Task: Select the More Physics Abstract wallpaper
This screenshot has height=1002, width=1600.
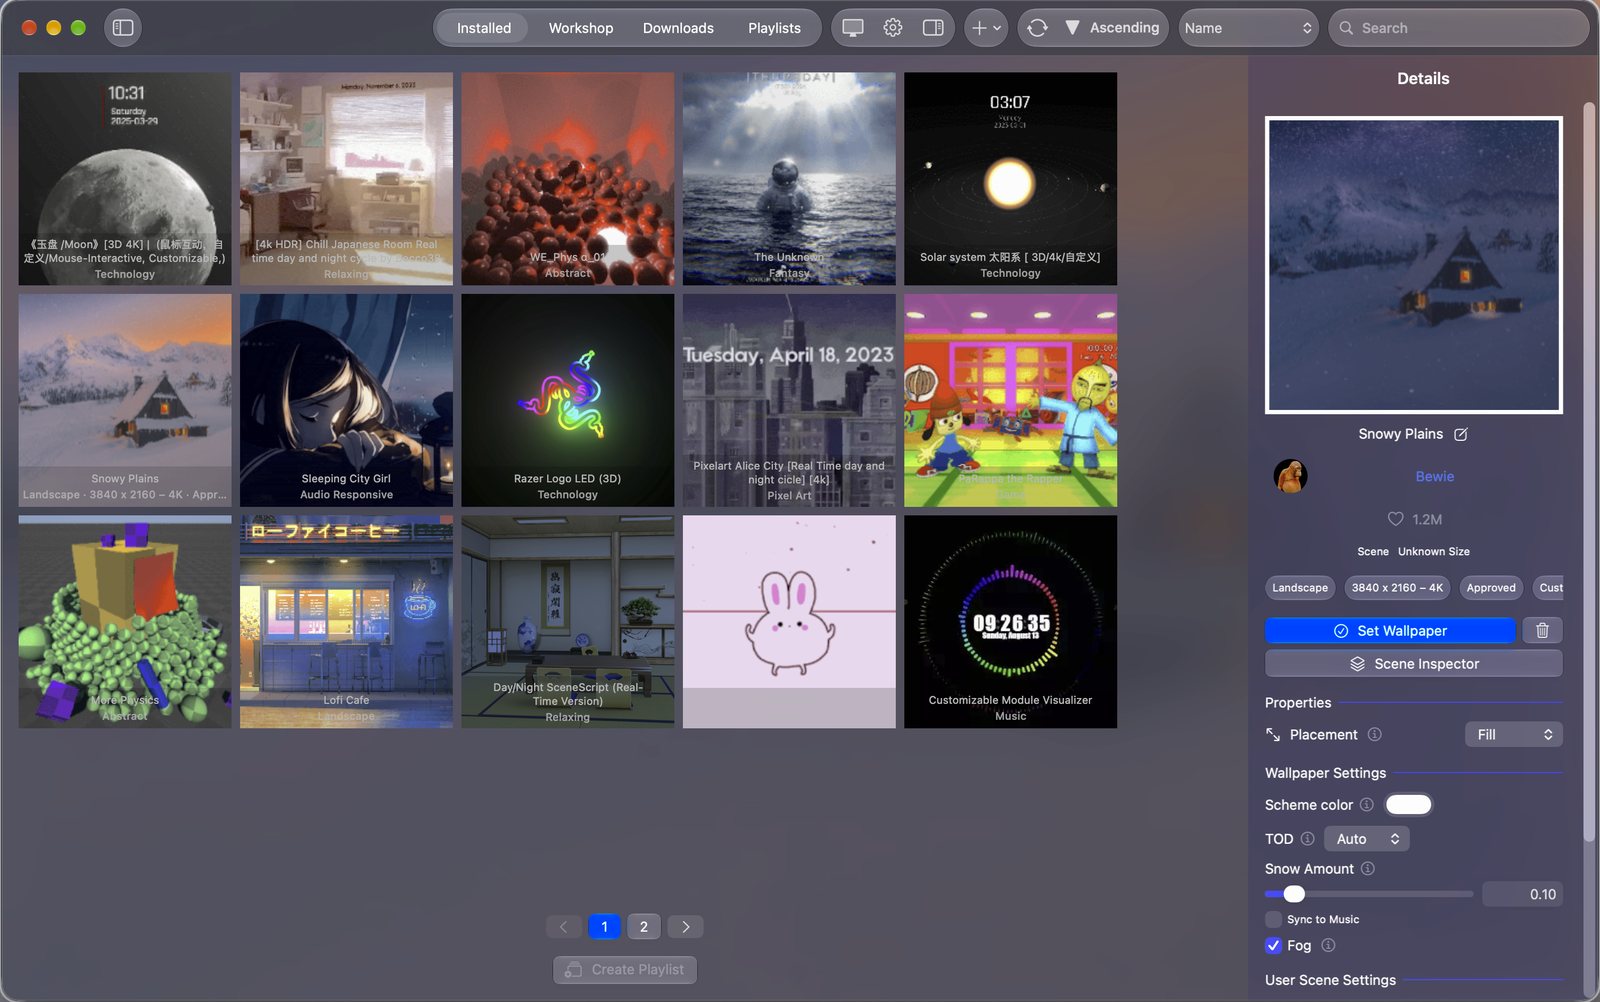Action: pyautogui.click(x=125, y=622)
